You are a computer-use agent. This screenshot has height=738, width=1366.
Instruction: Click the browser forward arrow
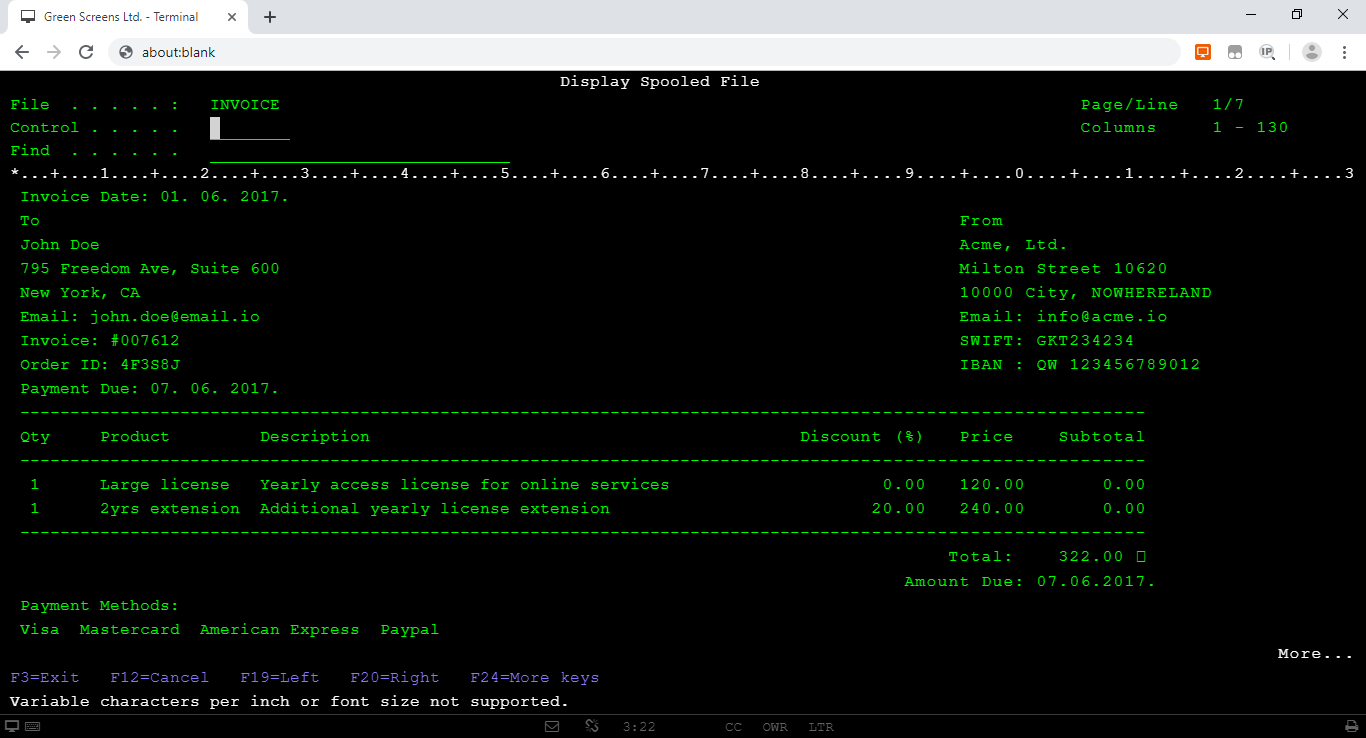[x=54, y=52]
